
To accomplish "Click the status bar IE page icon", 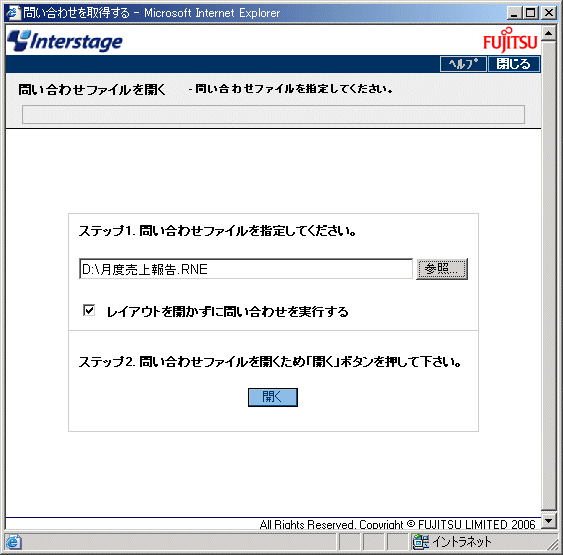I will pos(14,541).
